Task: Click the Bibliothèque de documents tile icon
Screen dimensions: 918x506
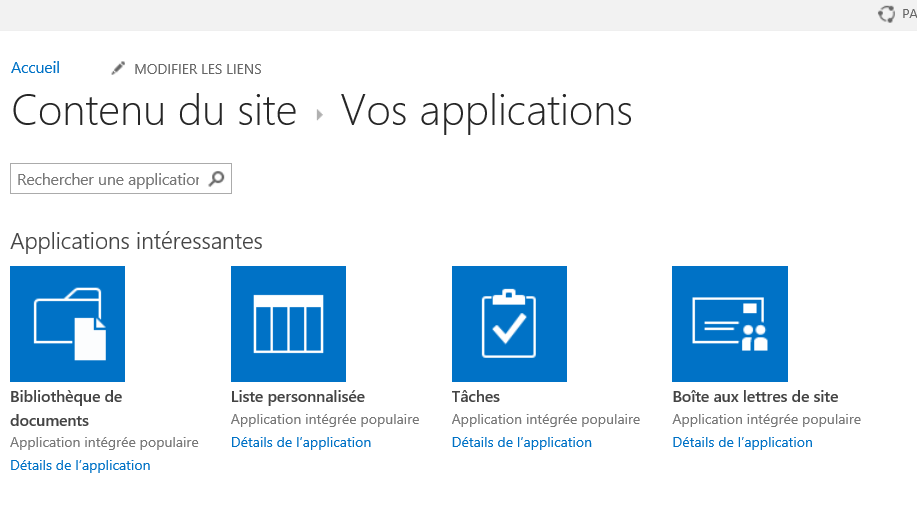Action: (x=67, y=323)
